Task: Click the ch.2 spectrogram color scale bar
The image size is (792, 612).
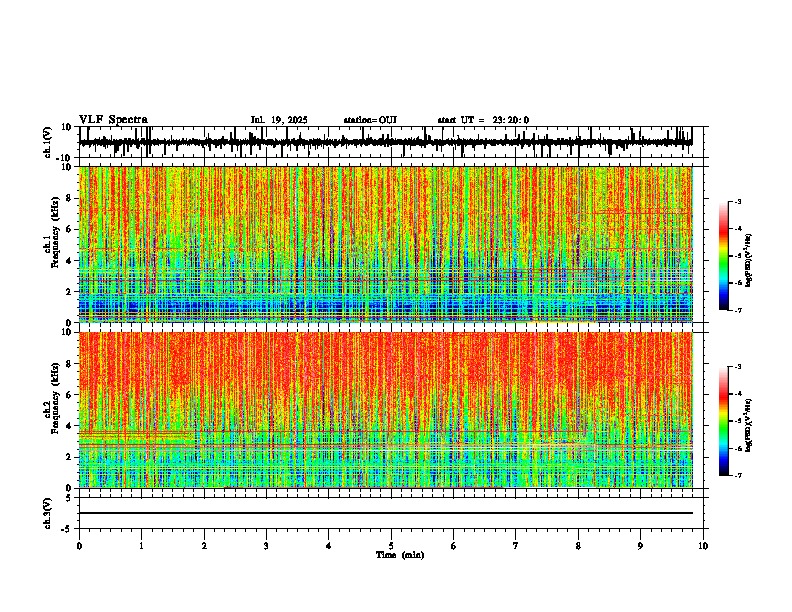Action: (724, 421)
